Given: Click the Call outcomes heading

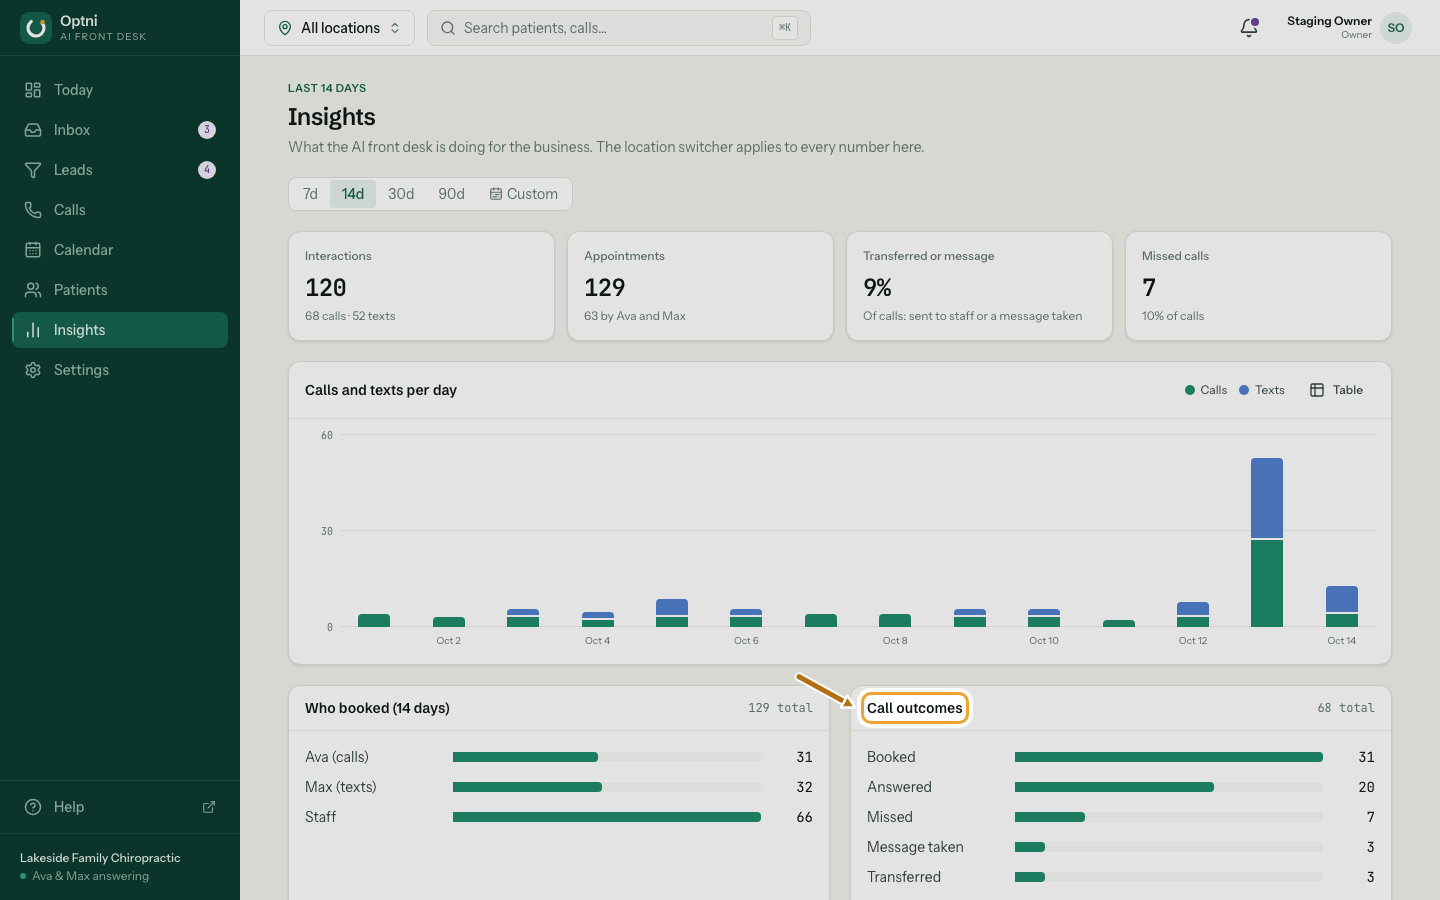Looking at the screenshot, I should point(915,708).
